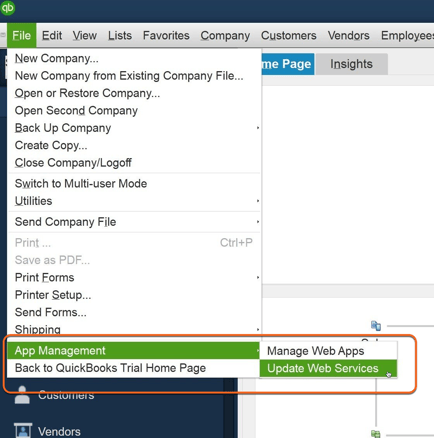Expand the Back Up Company submenu
The image size is (434, 438).
(x=134, y=128)
